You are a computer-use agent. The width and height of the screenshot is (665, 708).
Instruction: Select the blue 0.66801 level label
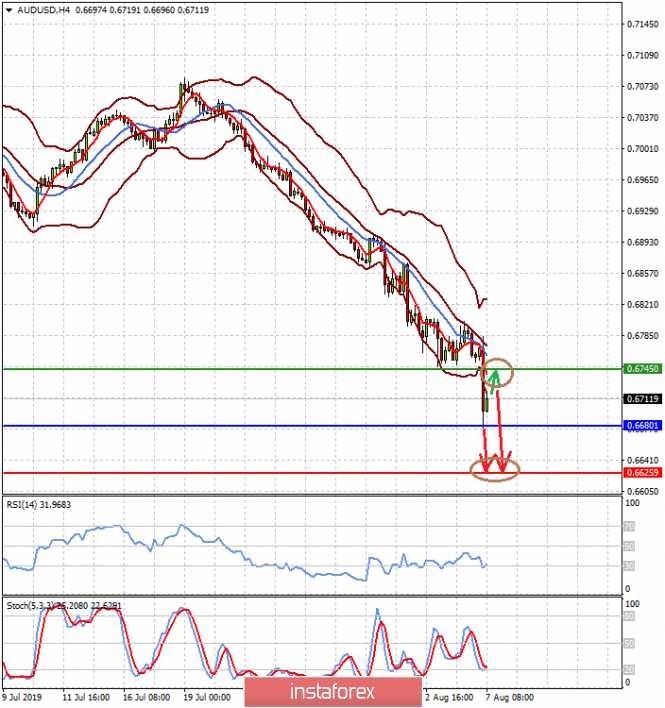(639, 426)
